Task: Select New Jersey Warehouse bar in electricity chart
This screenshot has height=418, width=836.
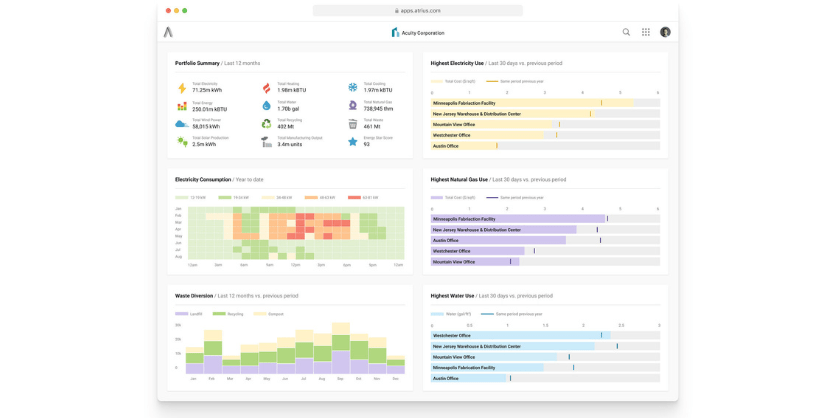Action: (x=512, y=114)
